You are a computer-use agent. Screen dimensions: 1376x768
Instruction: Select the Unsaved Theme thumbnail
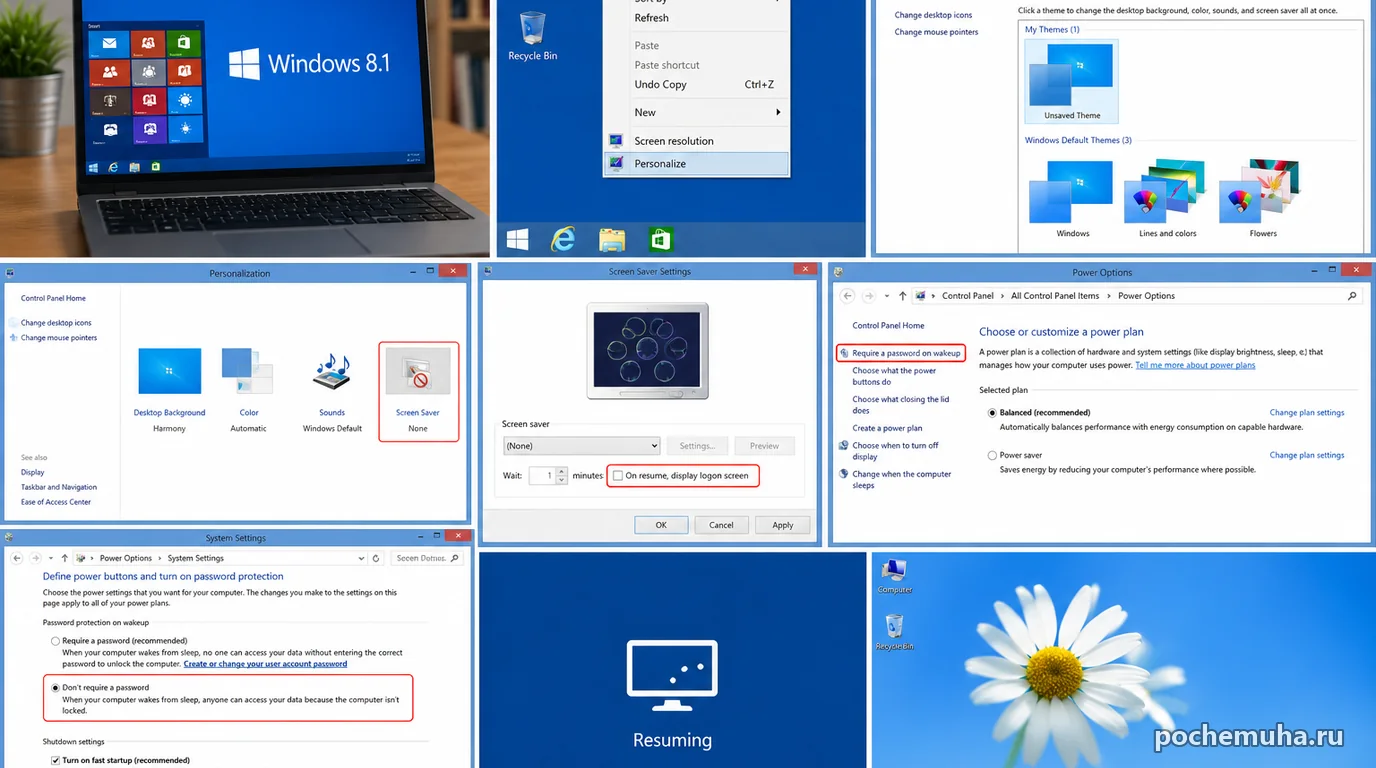tap(1072, 81)
